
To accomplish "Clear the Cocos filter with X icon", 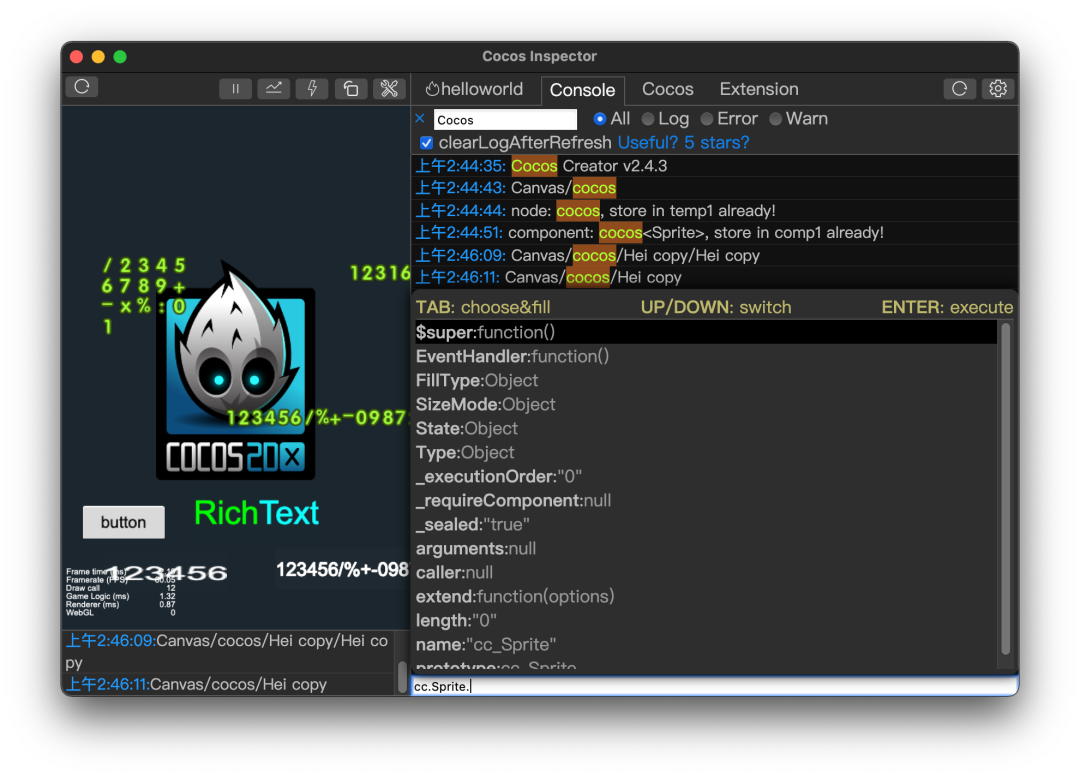I will pos(419,118).
